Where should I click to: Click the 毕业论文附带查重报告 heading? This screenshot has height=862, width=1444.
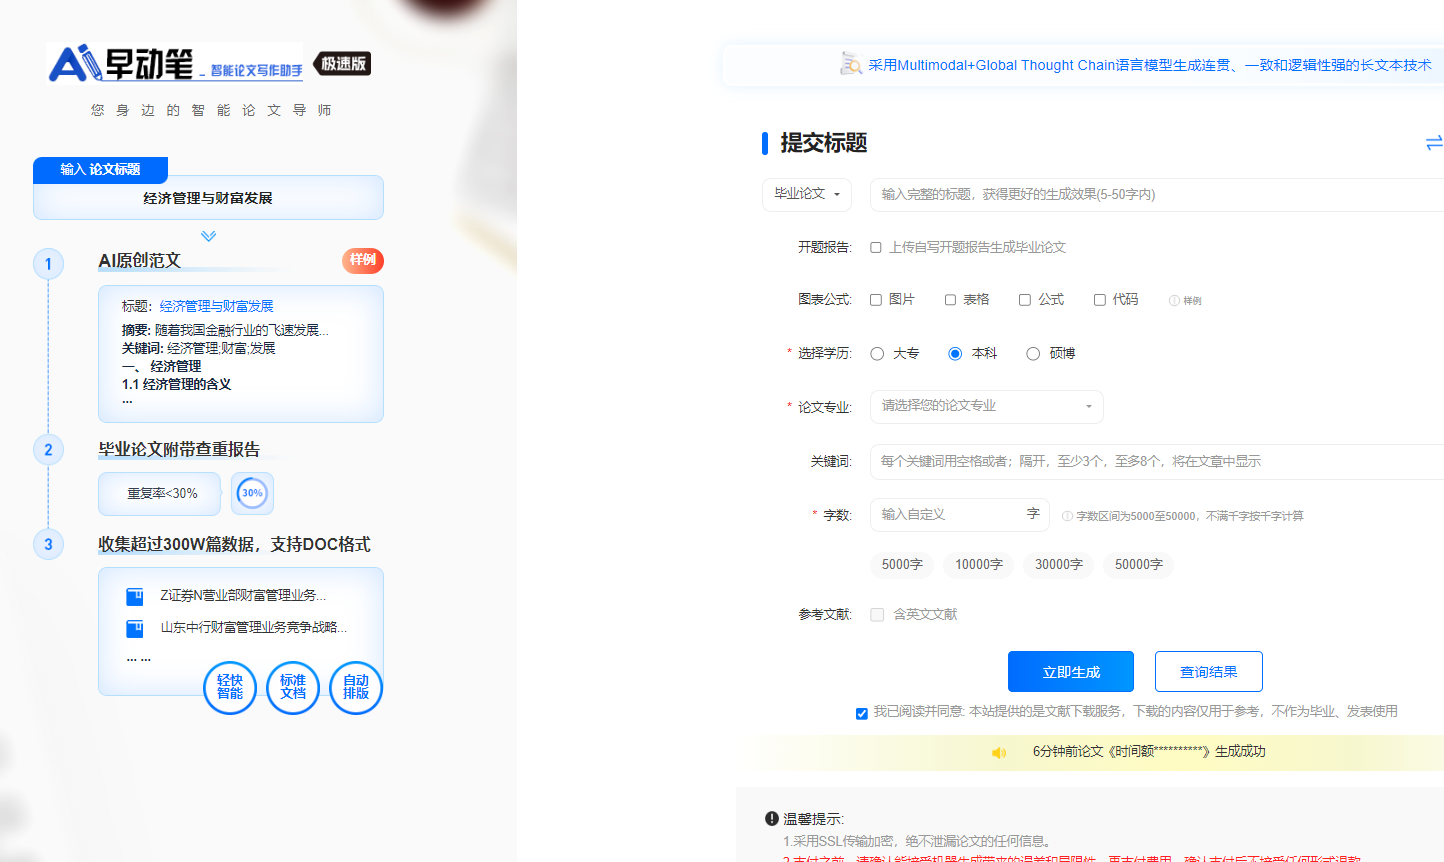click(x=179, y=449)
